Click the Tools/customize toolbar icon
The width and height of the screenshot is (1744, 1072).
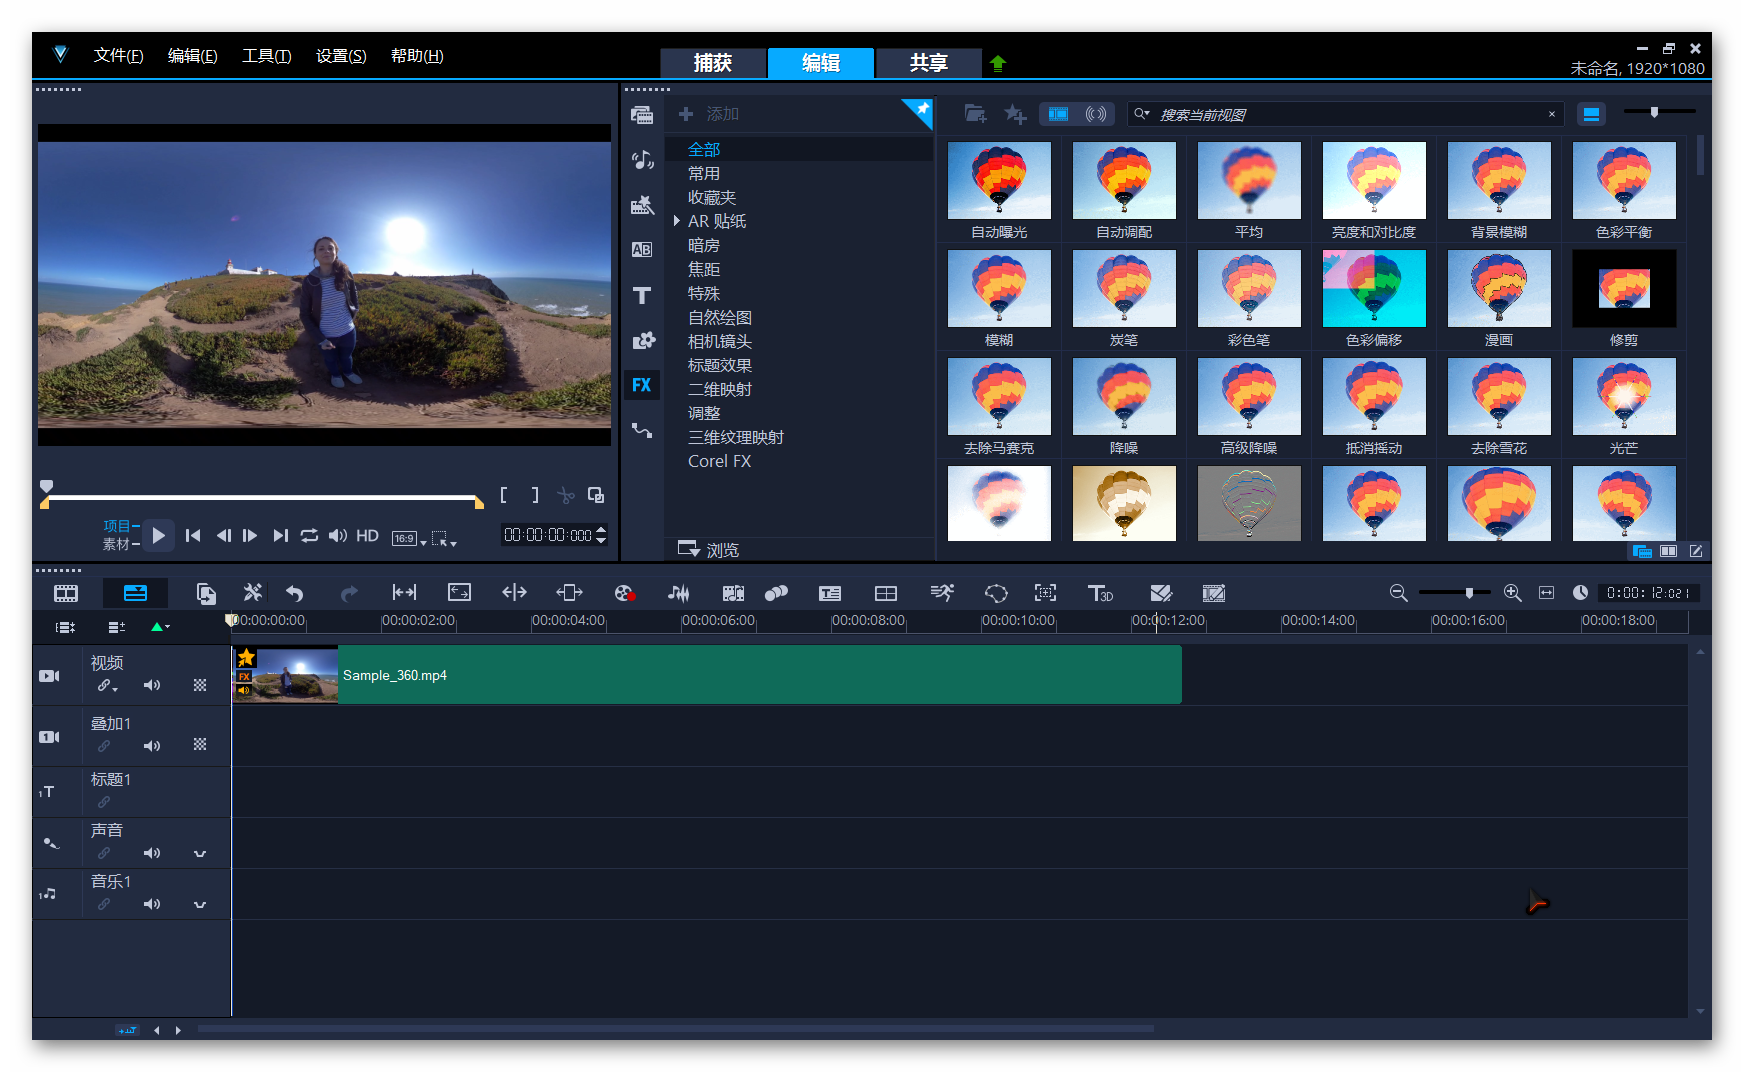click(x=252, y=593)
